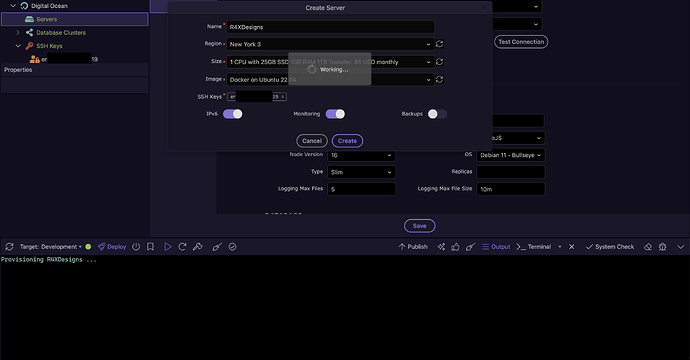Click the Replicas input field
Screen dimensions: 690x360
click(x=510, y=172)
